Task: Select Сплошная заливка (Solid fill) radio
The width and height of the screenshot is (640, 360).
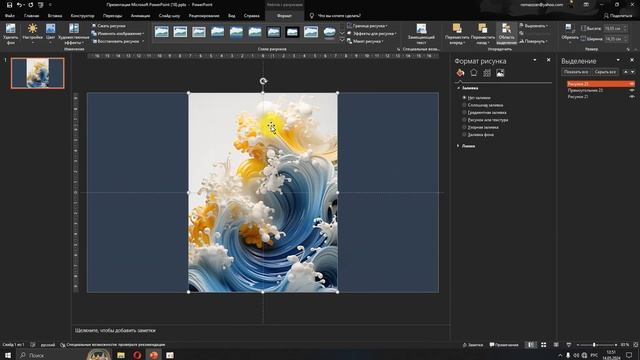Action: (x=464, y=105)
